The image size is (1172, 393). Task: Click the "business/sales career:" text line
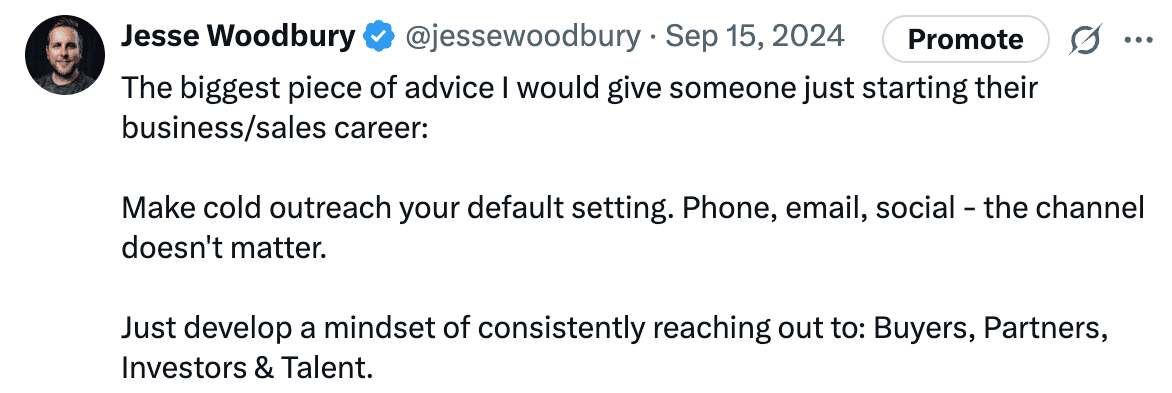point(274,129)
